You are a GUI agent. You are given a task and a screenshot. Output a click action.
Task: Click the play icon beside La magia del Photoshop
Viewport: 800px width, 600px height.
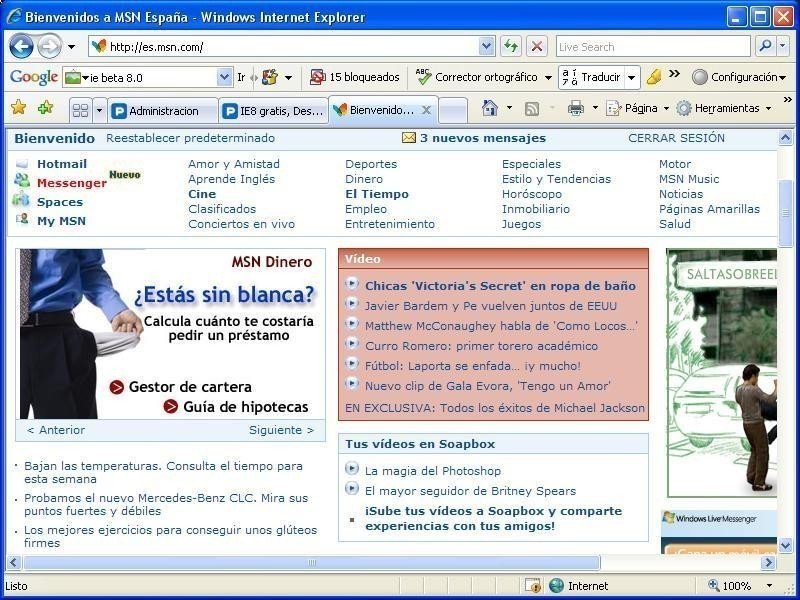(352, 468)
